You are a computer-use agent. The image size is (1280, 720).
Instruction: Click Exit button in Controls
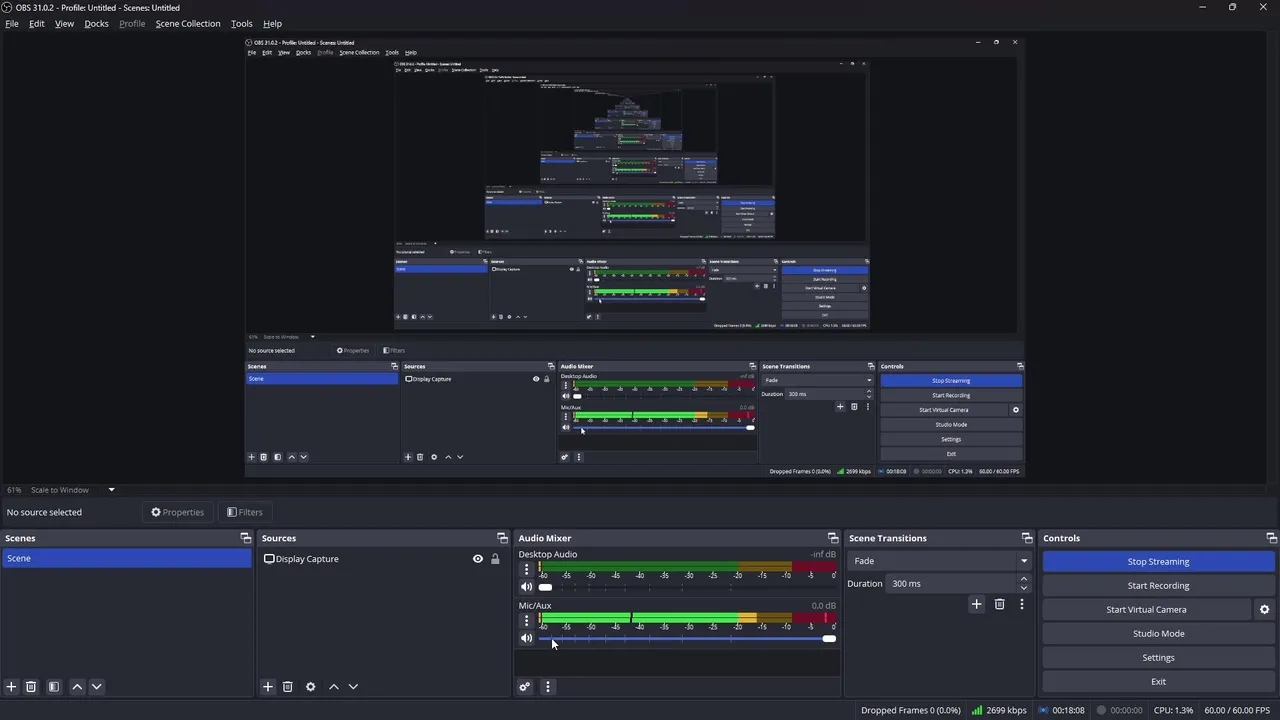1158,682
